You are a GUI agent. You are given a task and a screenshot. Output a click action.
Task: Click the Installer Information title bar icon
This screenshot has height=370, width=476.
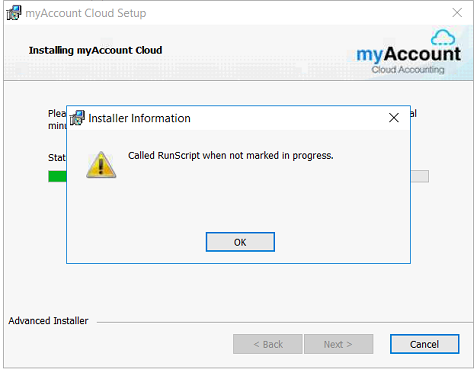[77, 118]
